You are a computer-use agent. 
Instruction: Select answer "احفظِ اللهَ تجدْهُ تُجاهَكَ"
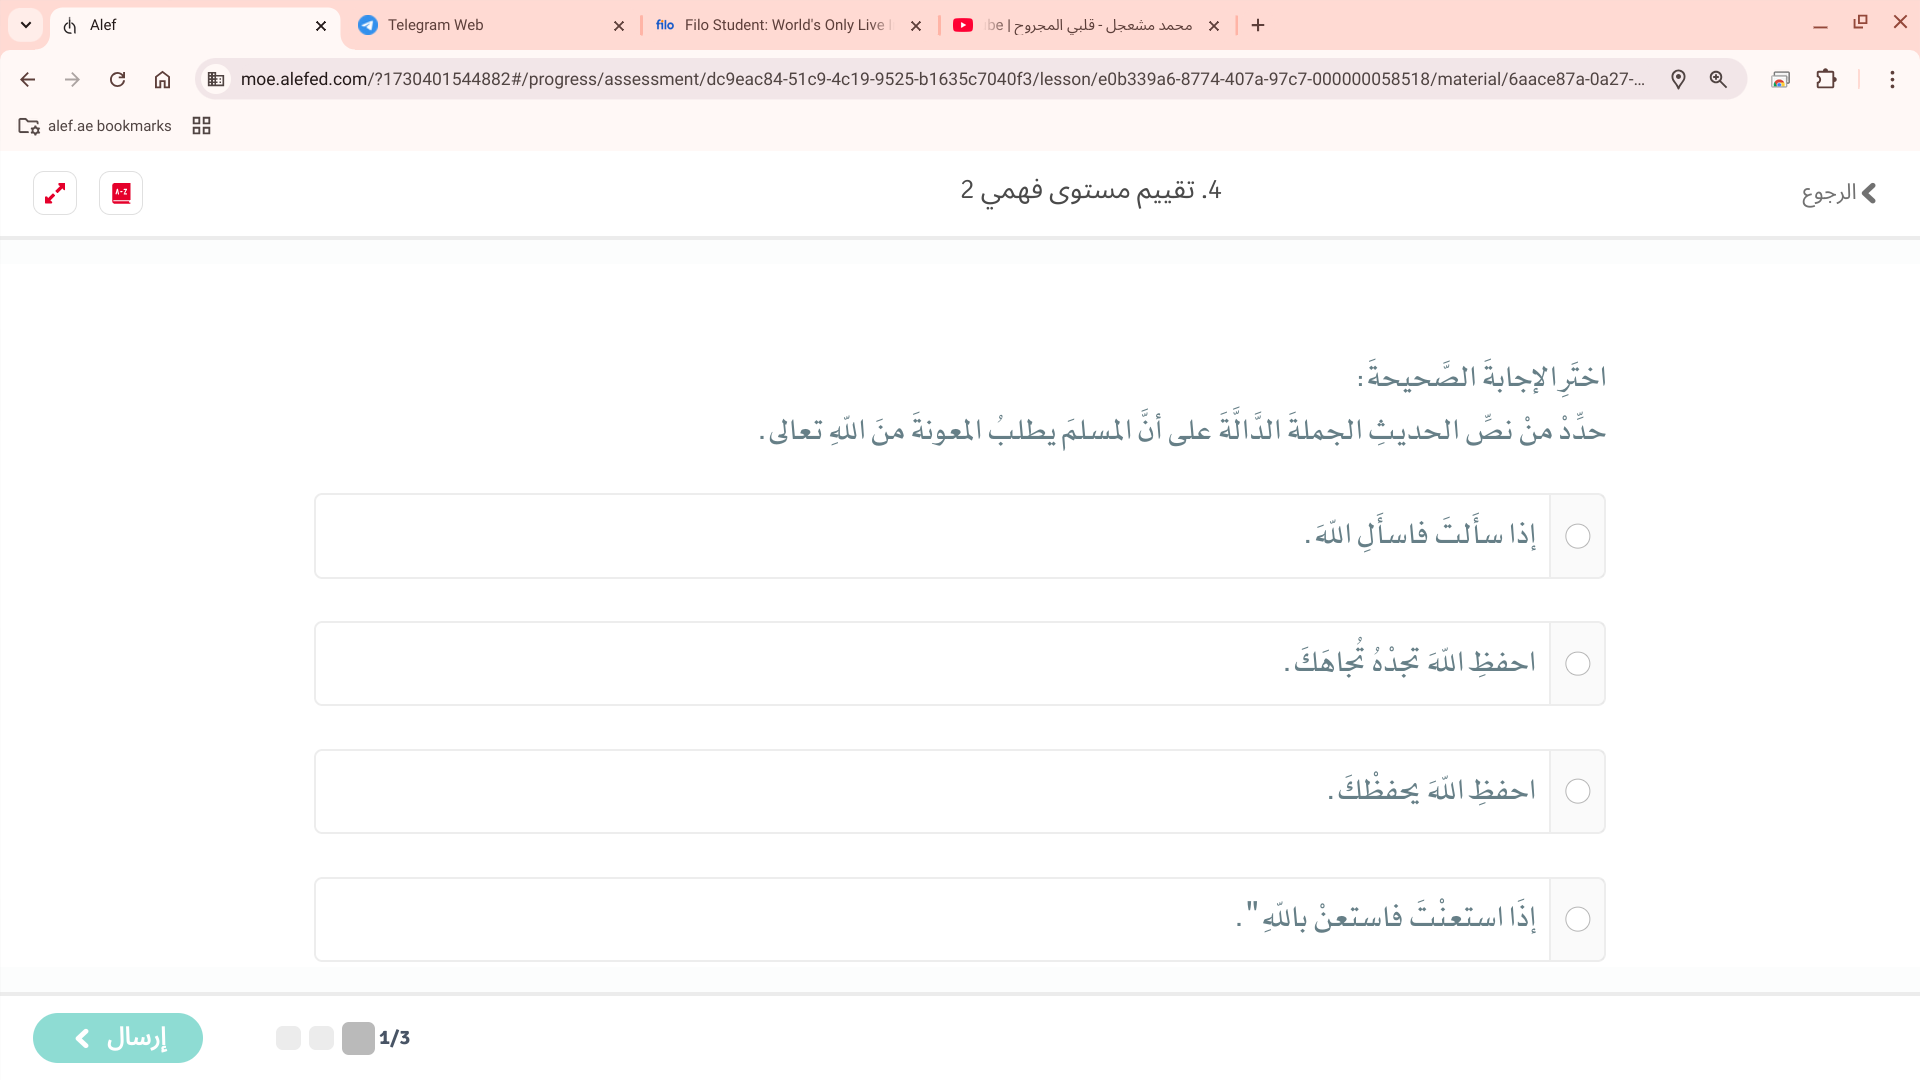pyautogui.click(x=1577, y=664)
